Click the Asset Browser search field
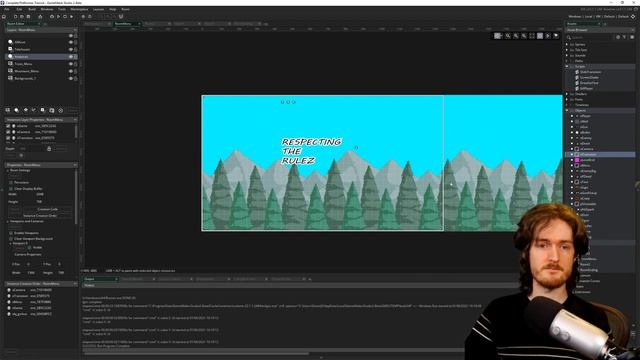 (591, 37)
